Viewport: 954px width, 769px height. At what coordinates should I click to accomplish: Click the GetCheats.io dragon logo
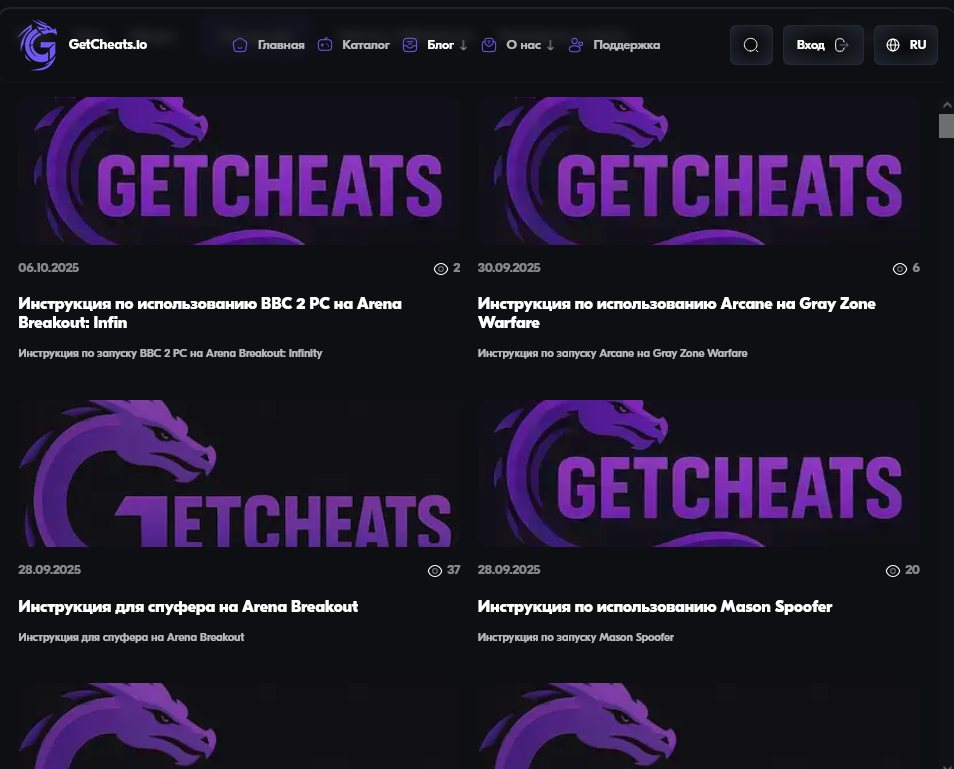click(37, 45)
